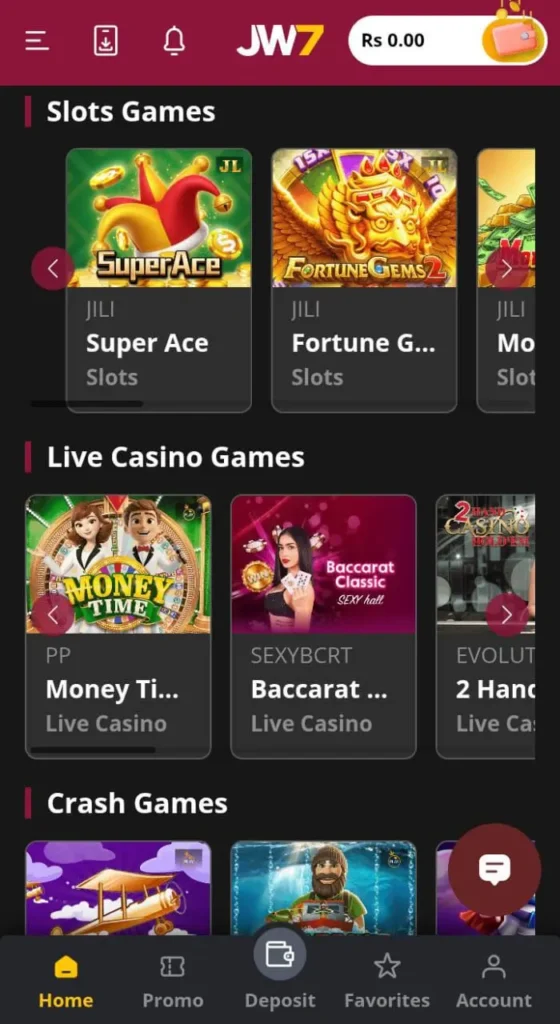
Task: Go to Account tab
Action: [493, 981]
